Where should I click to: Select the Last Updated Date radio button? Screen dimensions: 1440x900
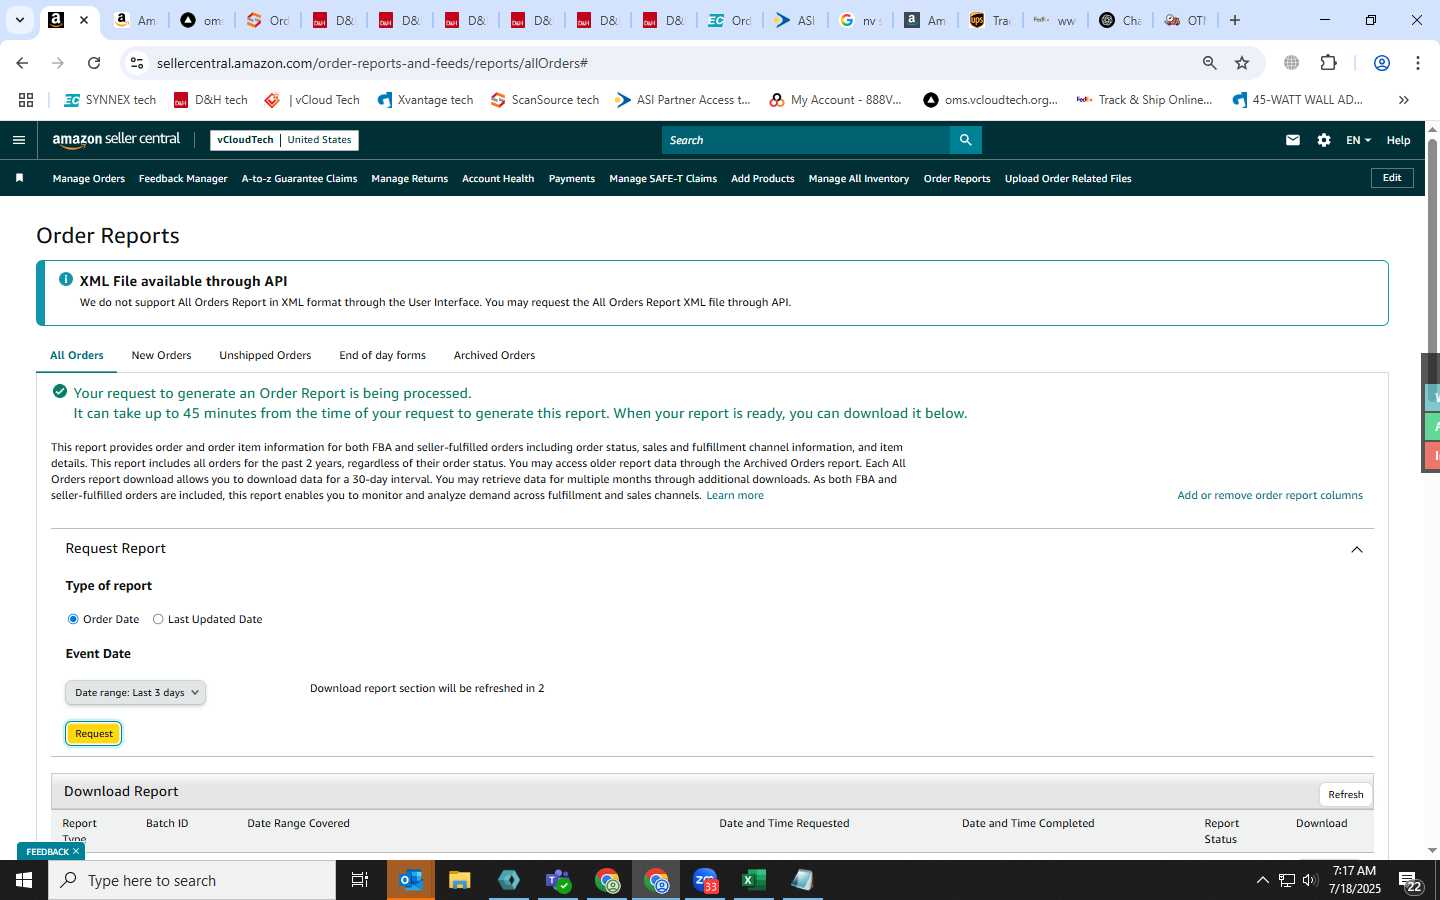(x=158, y=619)
